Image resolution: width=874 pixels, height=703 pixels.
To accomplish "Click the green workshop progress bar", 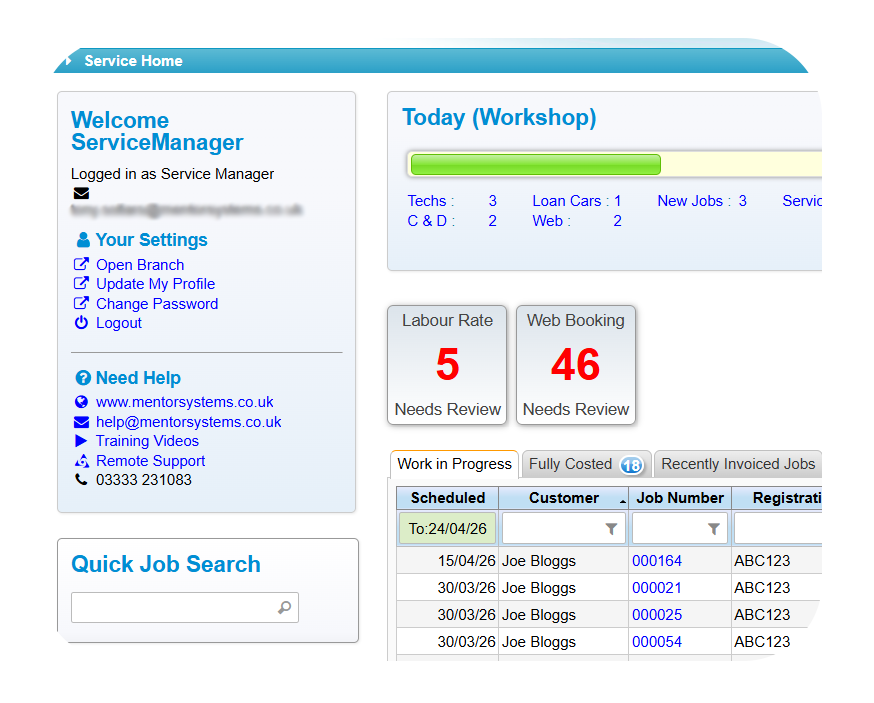I will [536, 165].
